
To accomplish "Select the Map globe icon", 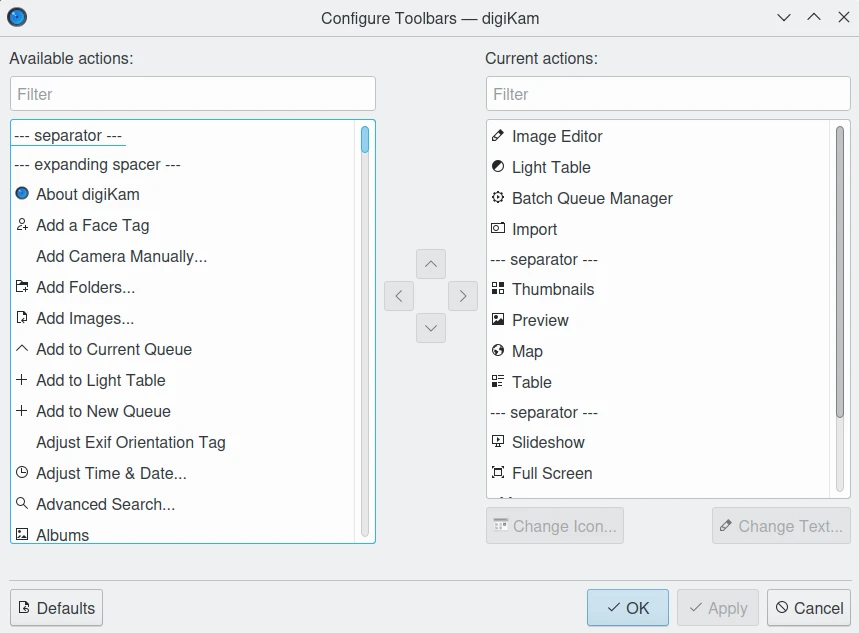I will point(498,351).
